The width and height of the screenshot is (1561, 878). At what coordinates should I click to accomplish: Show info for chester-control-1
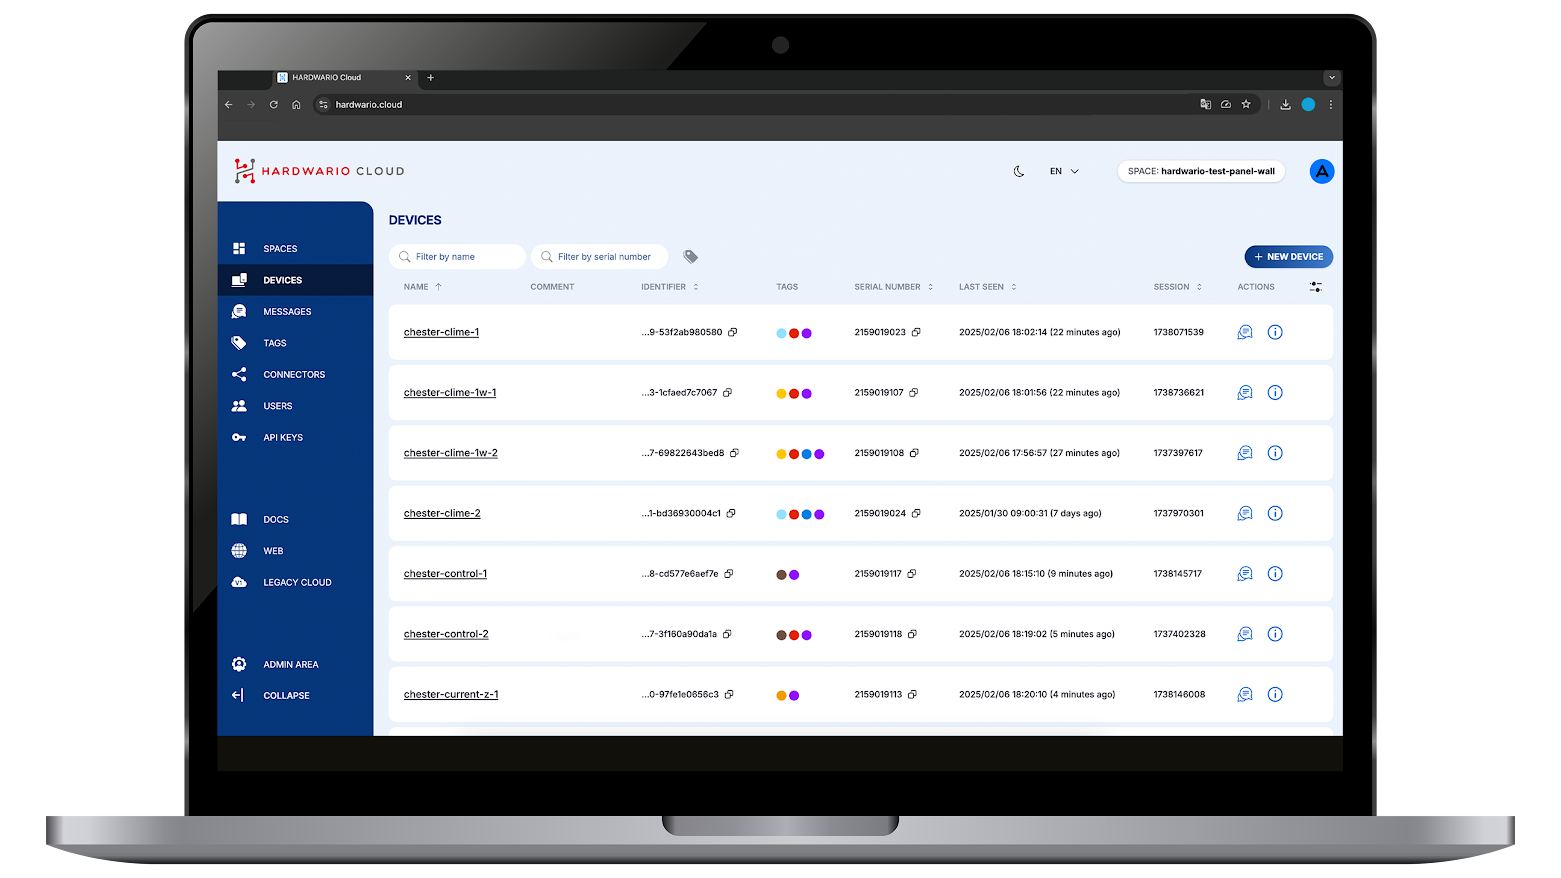(1275, 574)
